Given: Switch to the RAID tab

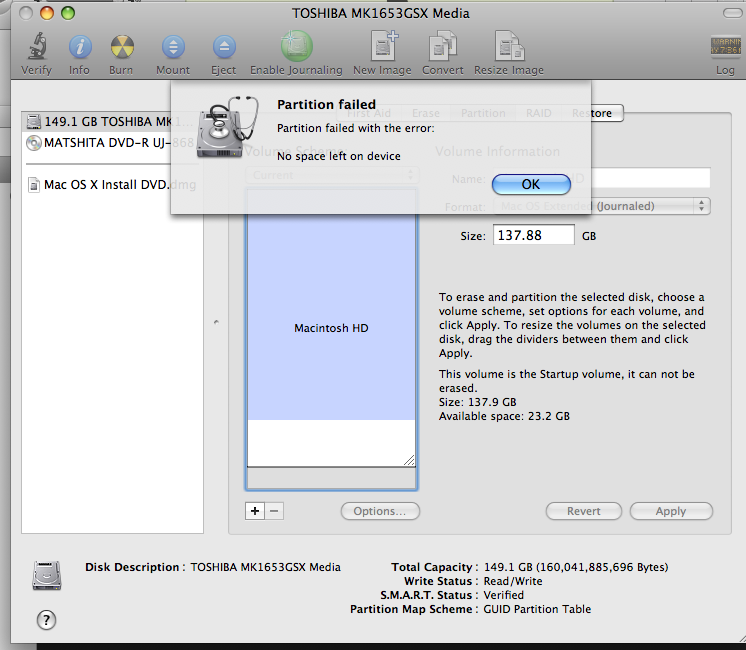Looking at the screenshot, I should click(x=538, y=113).
